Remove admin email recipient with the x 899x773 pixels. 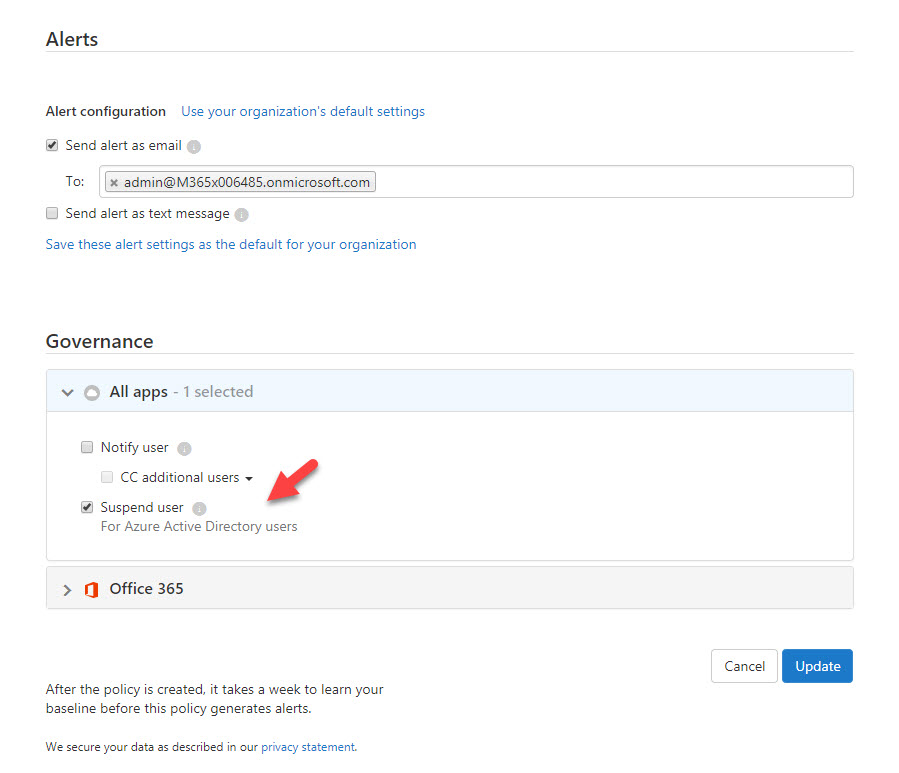pyautogui.click(x=114, y=182)
